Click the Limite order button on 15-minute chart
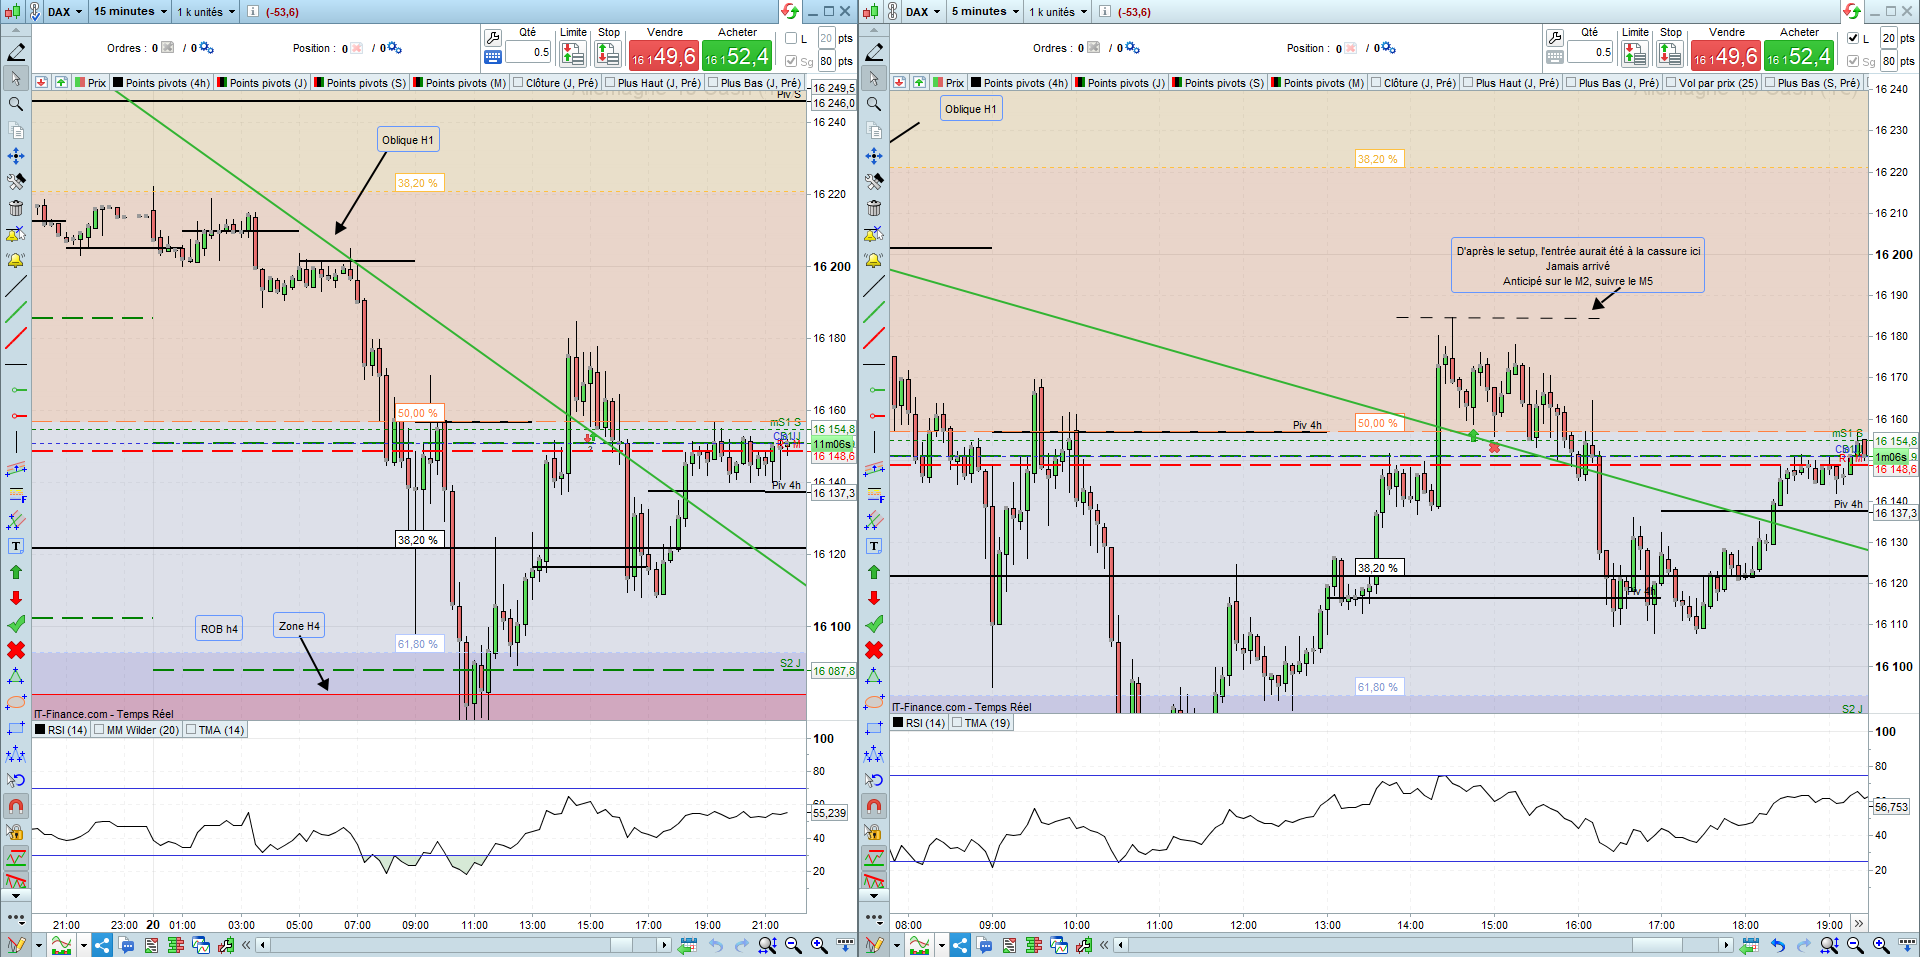1920x957 pixels. (x=573, y=54)
